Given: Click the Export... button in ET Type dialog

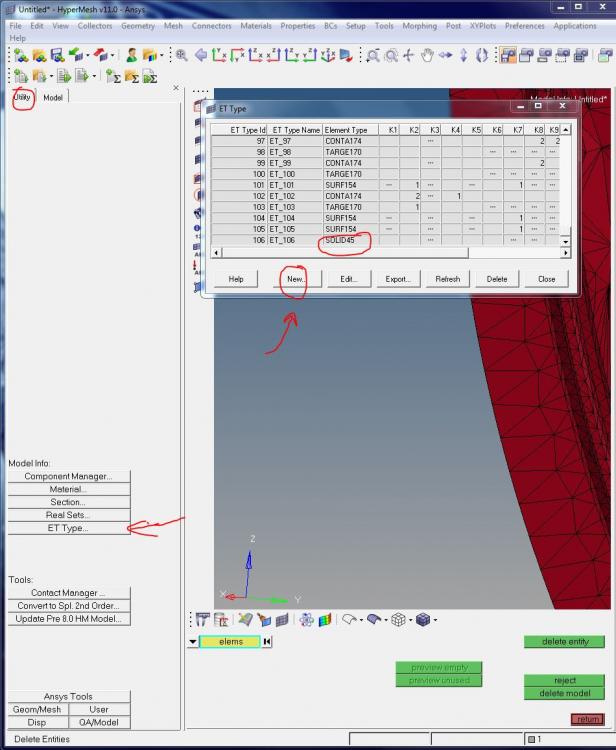Looking at the screenshot, I should tap(398, 279).
